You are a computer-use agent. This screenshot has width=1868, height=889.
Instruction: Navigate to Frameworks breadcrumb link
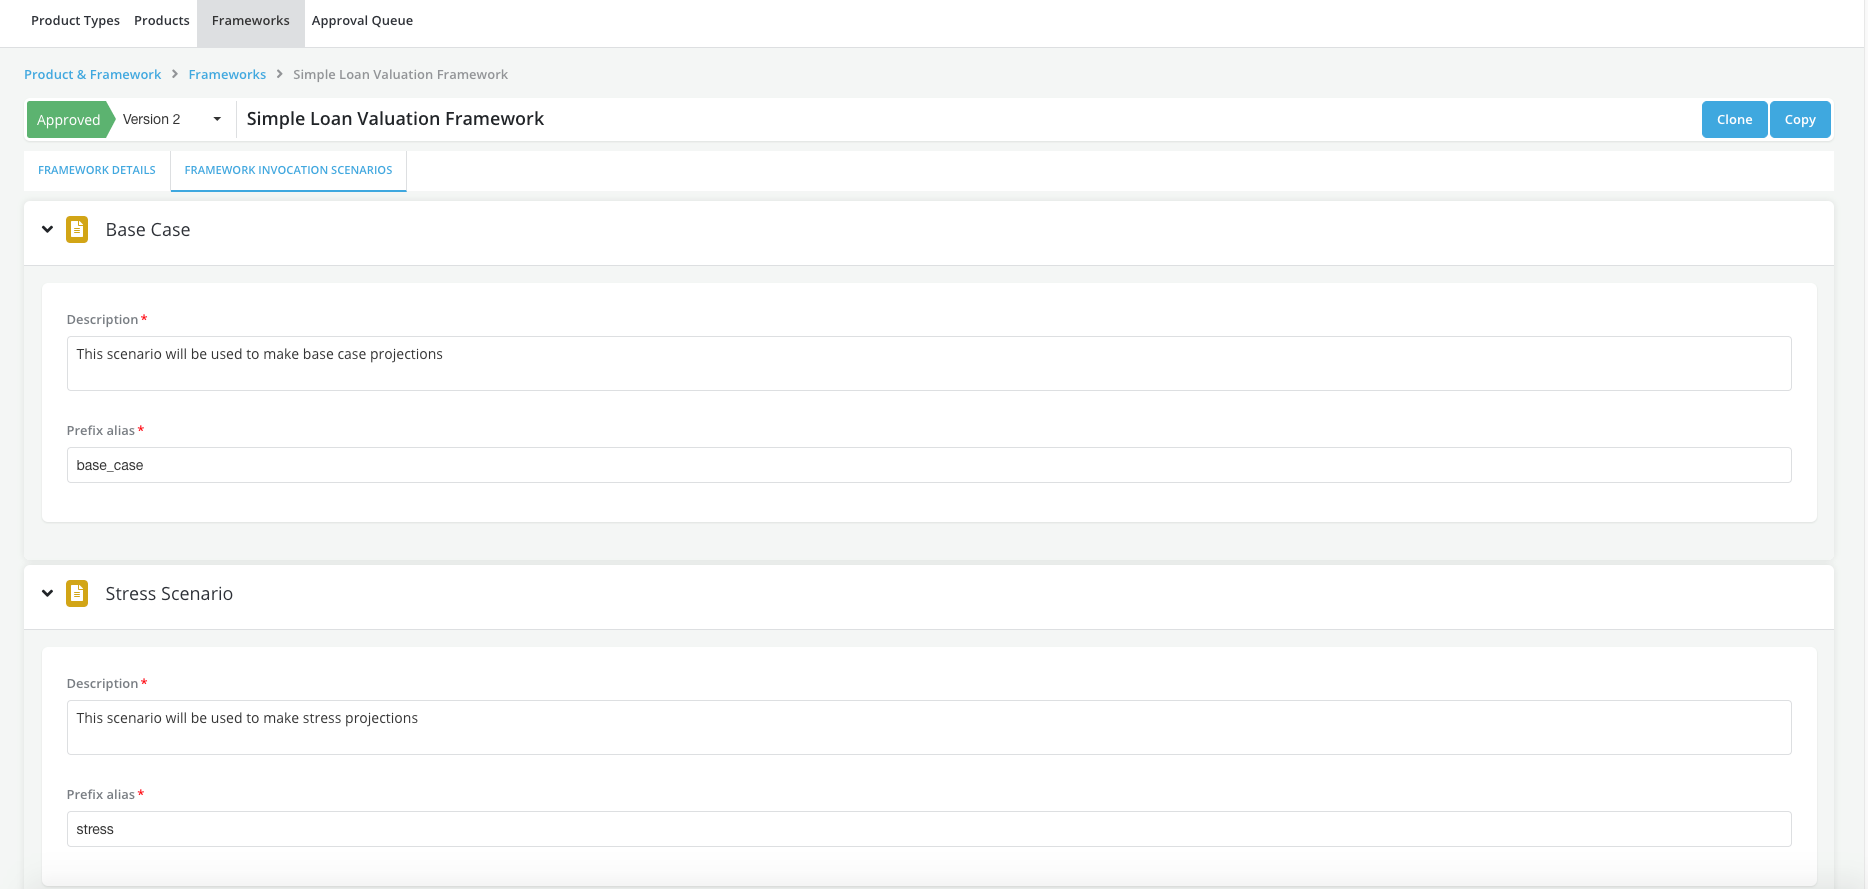[x=227, y=75]
